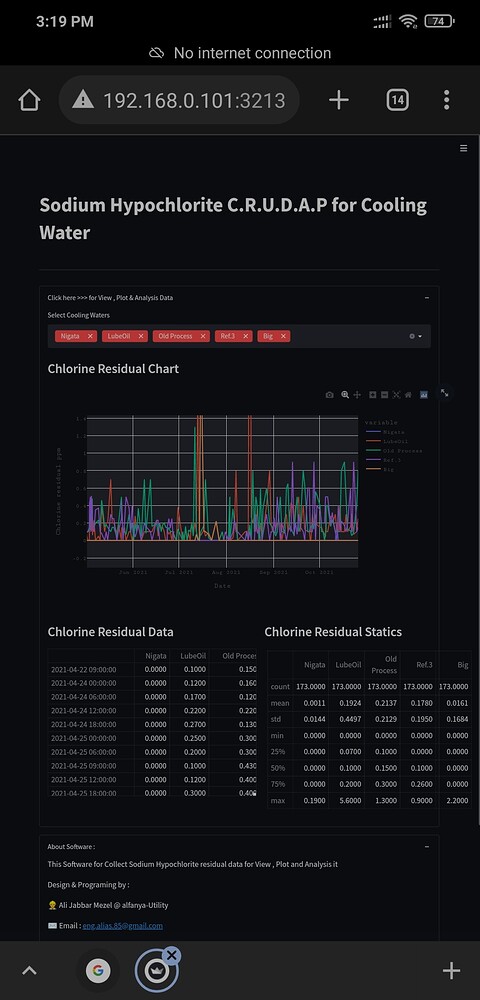The image size is (480, 1000).
Task: Select the chart Pan tool
Action: 357,395
